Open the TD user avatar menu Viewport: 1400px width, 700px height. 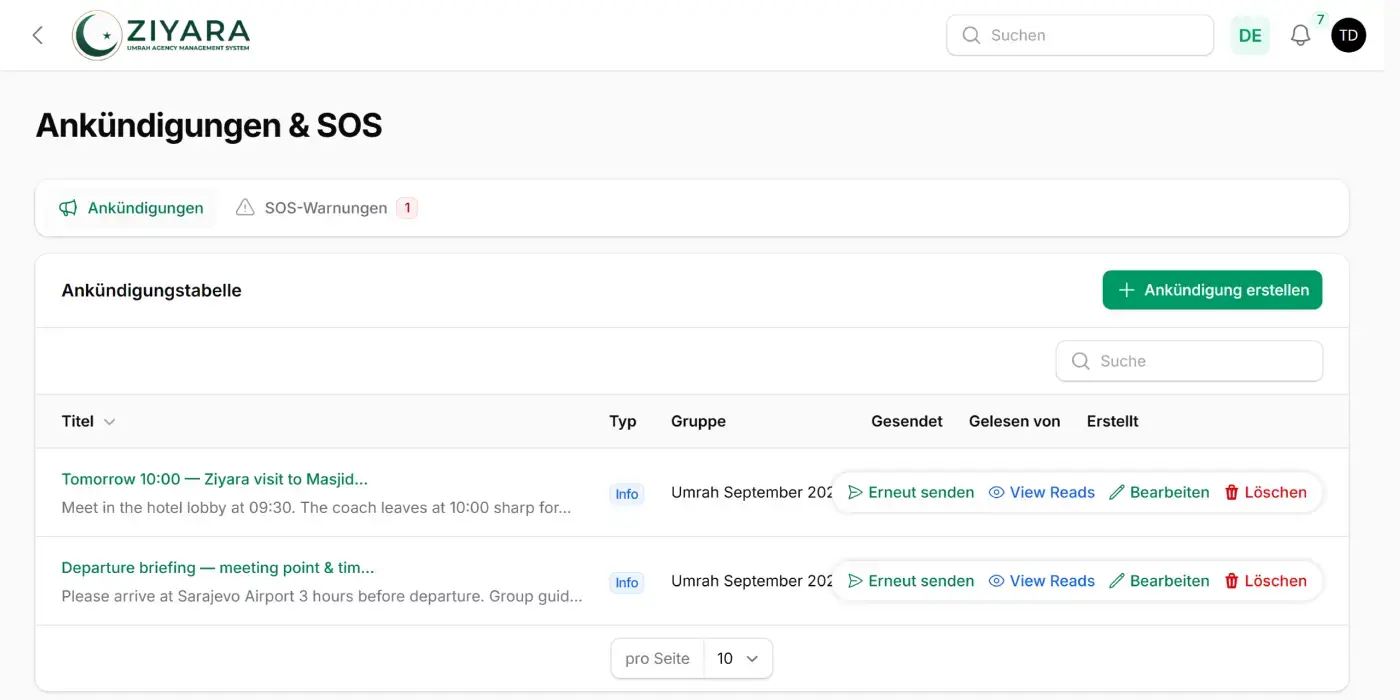(1348, 35)
